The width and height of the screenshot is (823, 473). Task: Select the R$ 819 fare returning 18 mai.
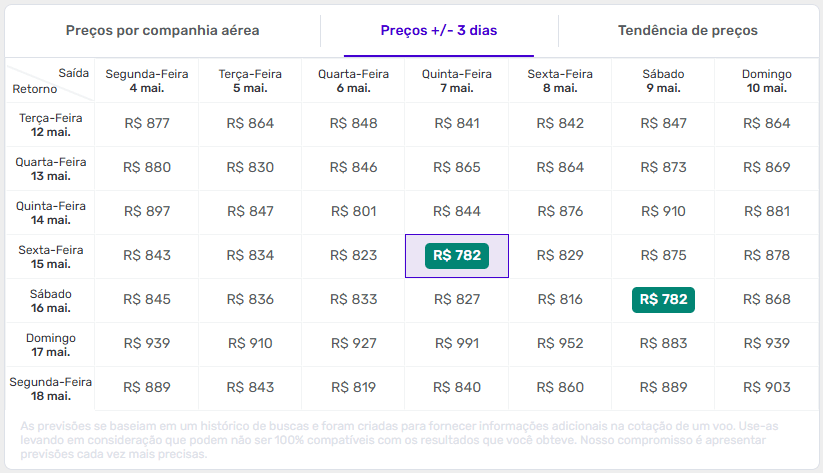coord(354,388)
